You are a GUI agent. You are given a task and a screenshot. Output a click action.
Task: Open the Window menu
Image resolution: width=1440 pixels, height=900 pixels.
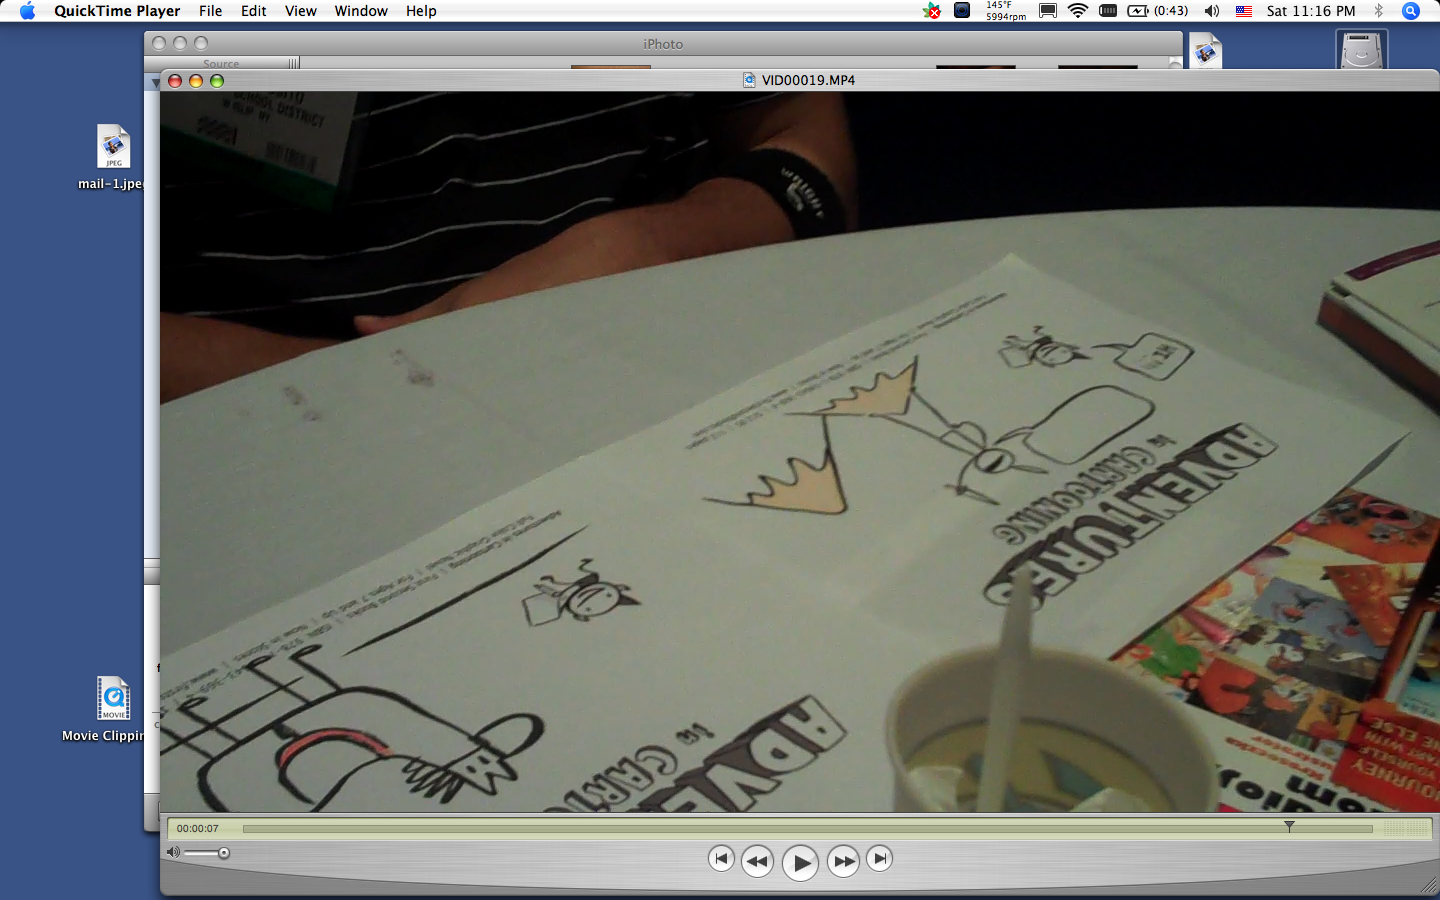[x=360, y=11]
